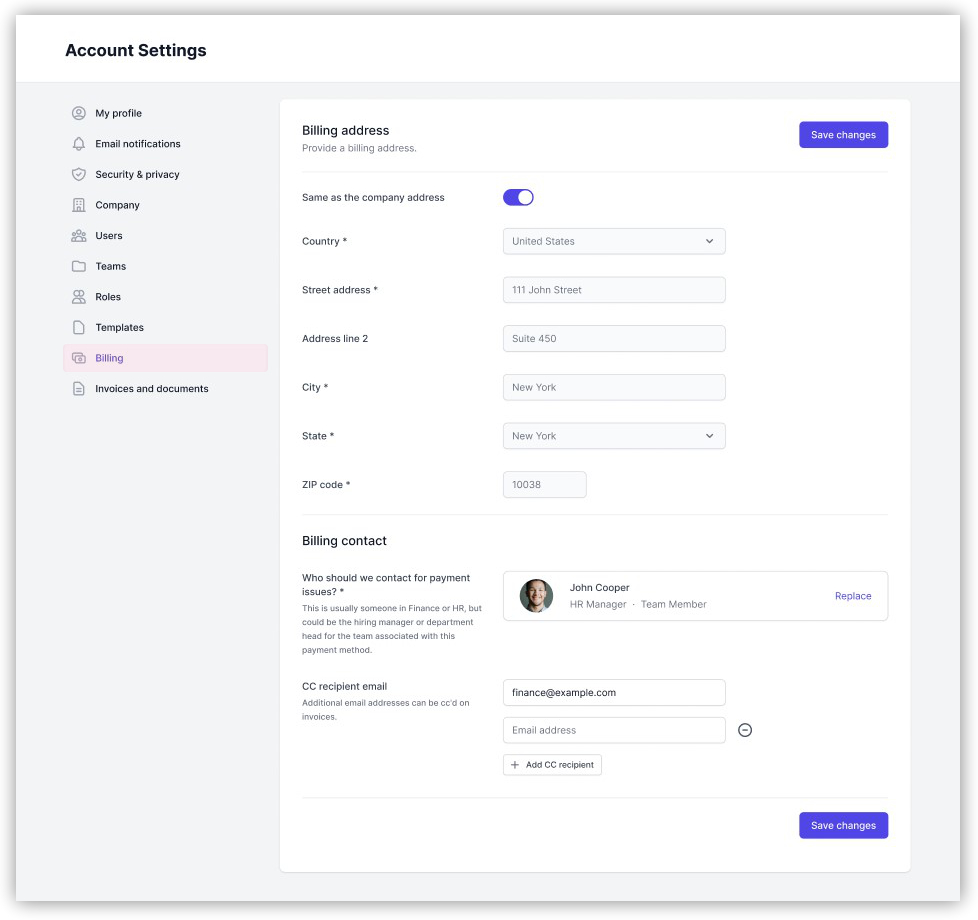Open the Country dropdown
978x920 pixels.
[614, 241]
